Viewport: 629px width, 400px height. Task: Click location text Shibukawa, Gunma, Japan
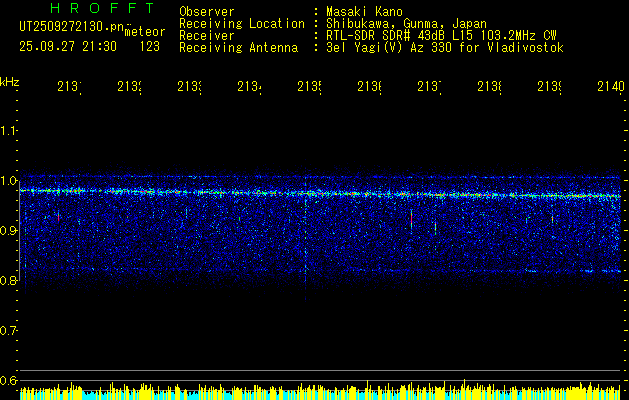click(x=406, y=24)
